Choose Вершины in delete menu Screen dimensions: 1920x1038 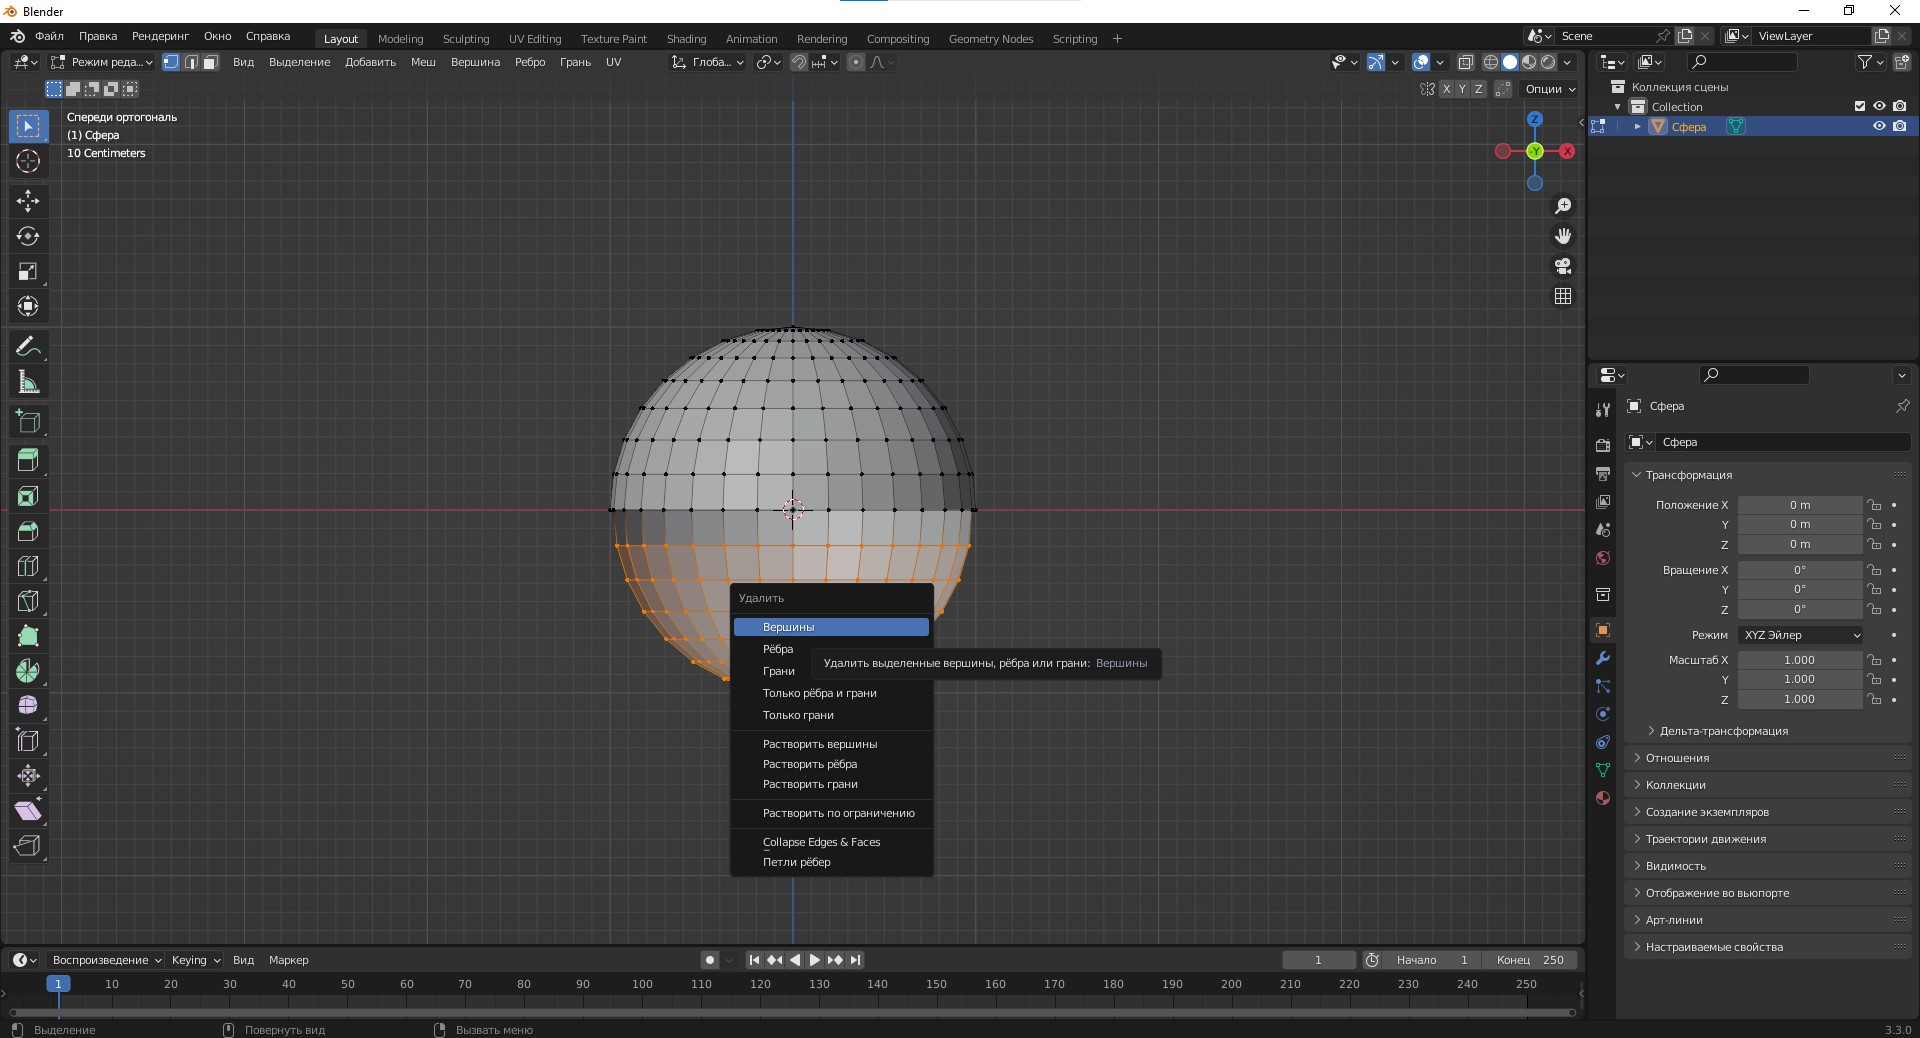(831, 627)
